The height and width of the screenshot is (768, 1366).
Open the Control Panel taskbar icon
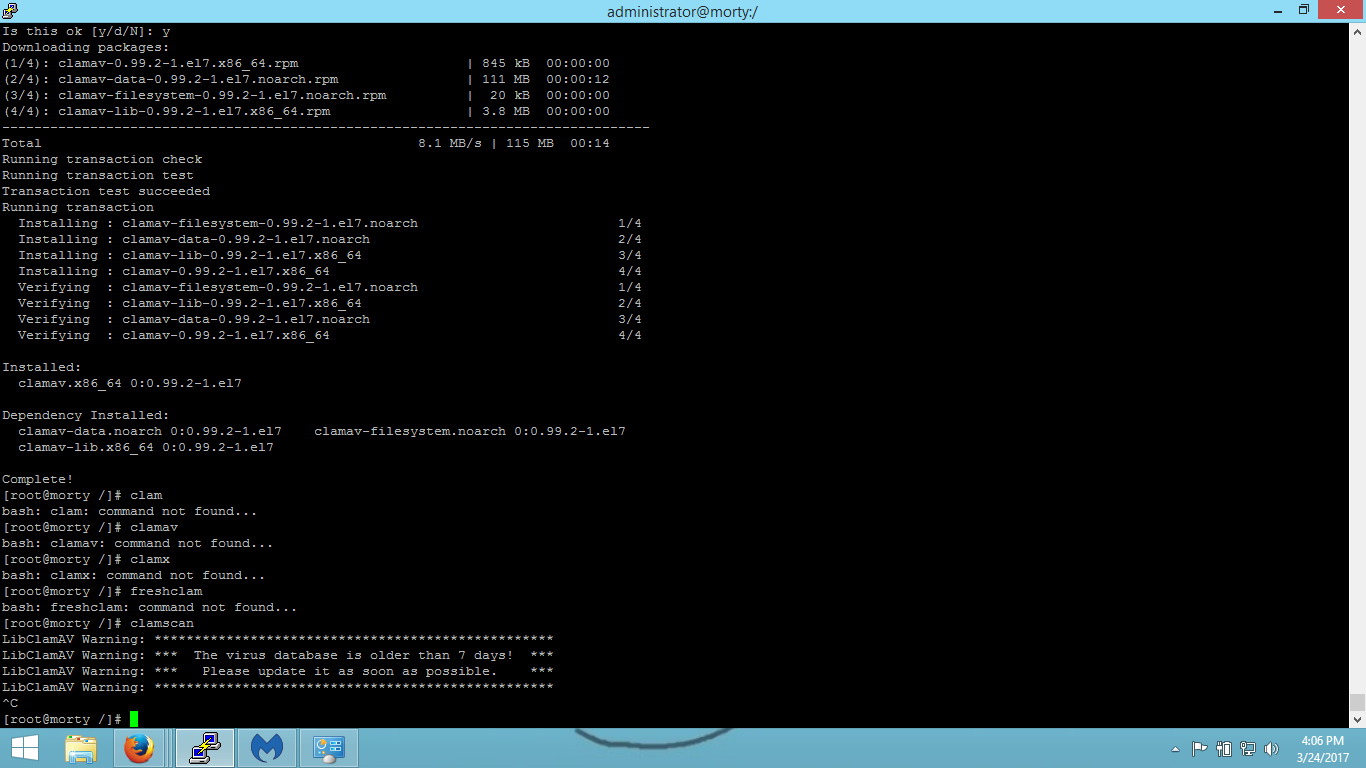point(329,748)
